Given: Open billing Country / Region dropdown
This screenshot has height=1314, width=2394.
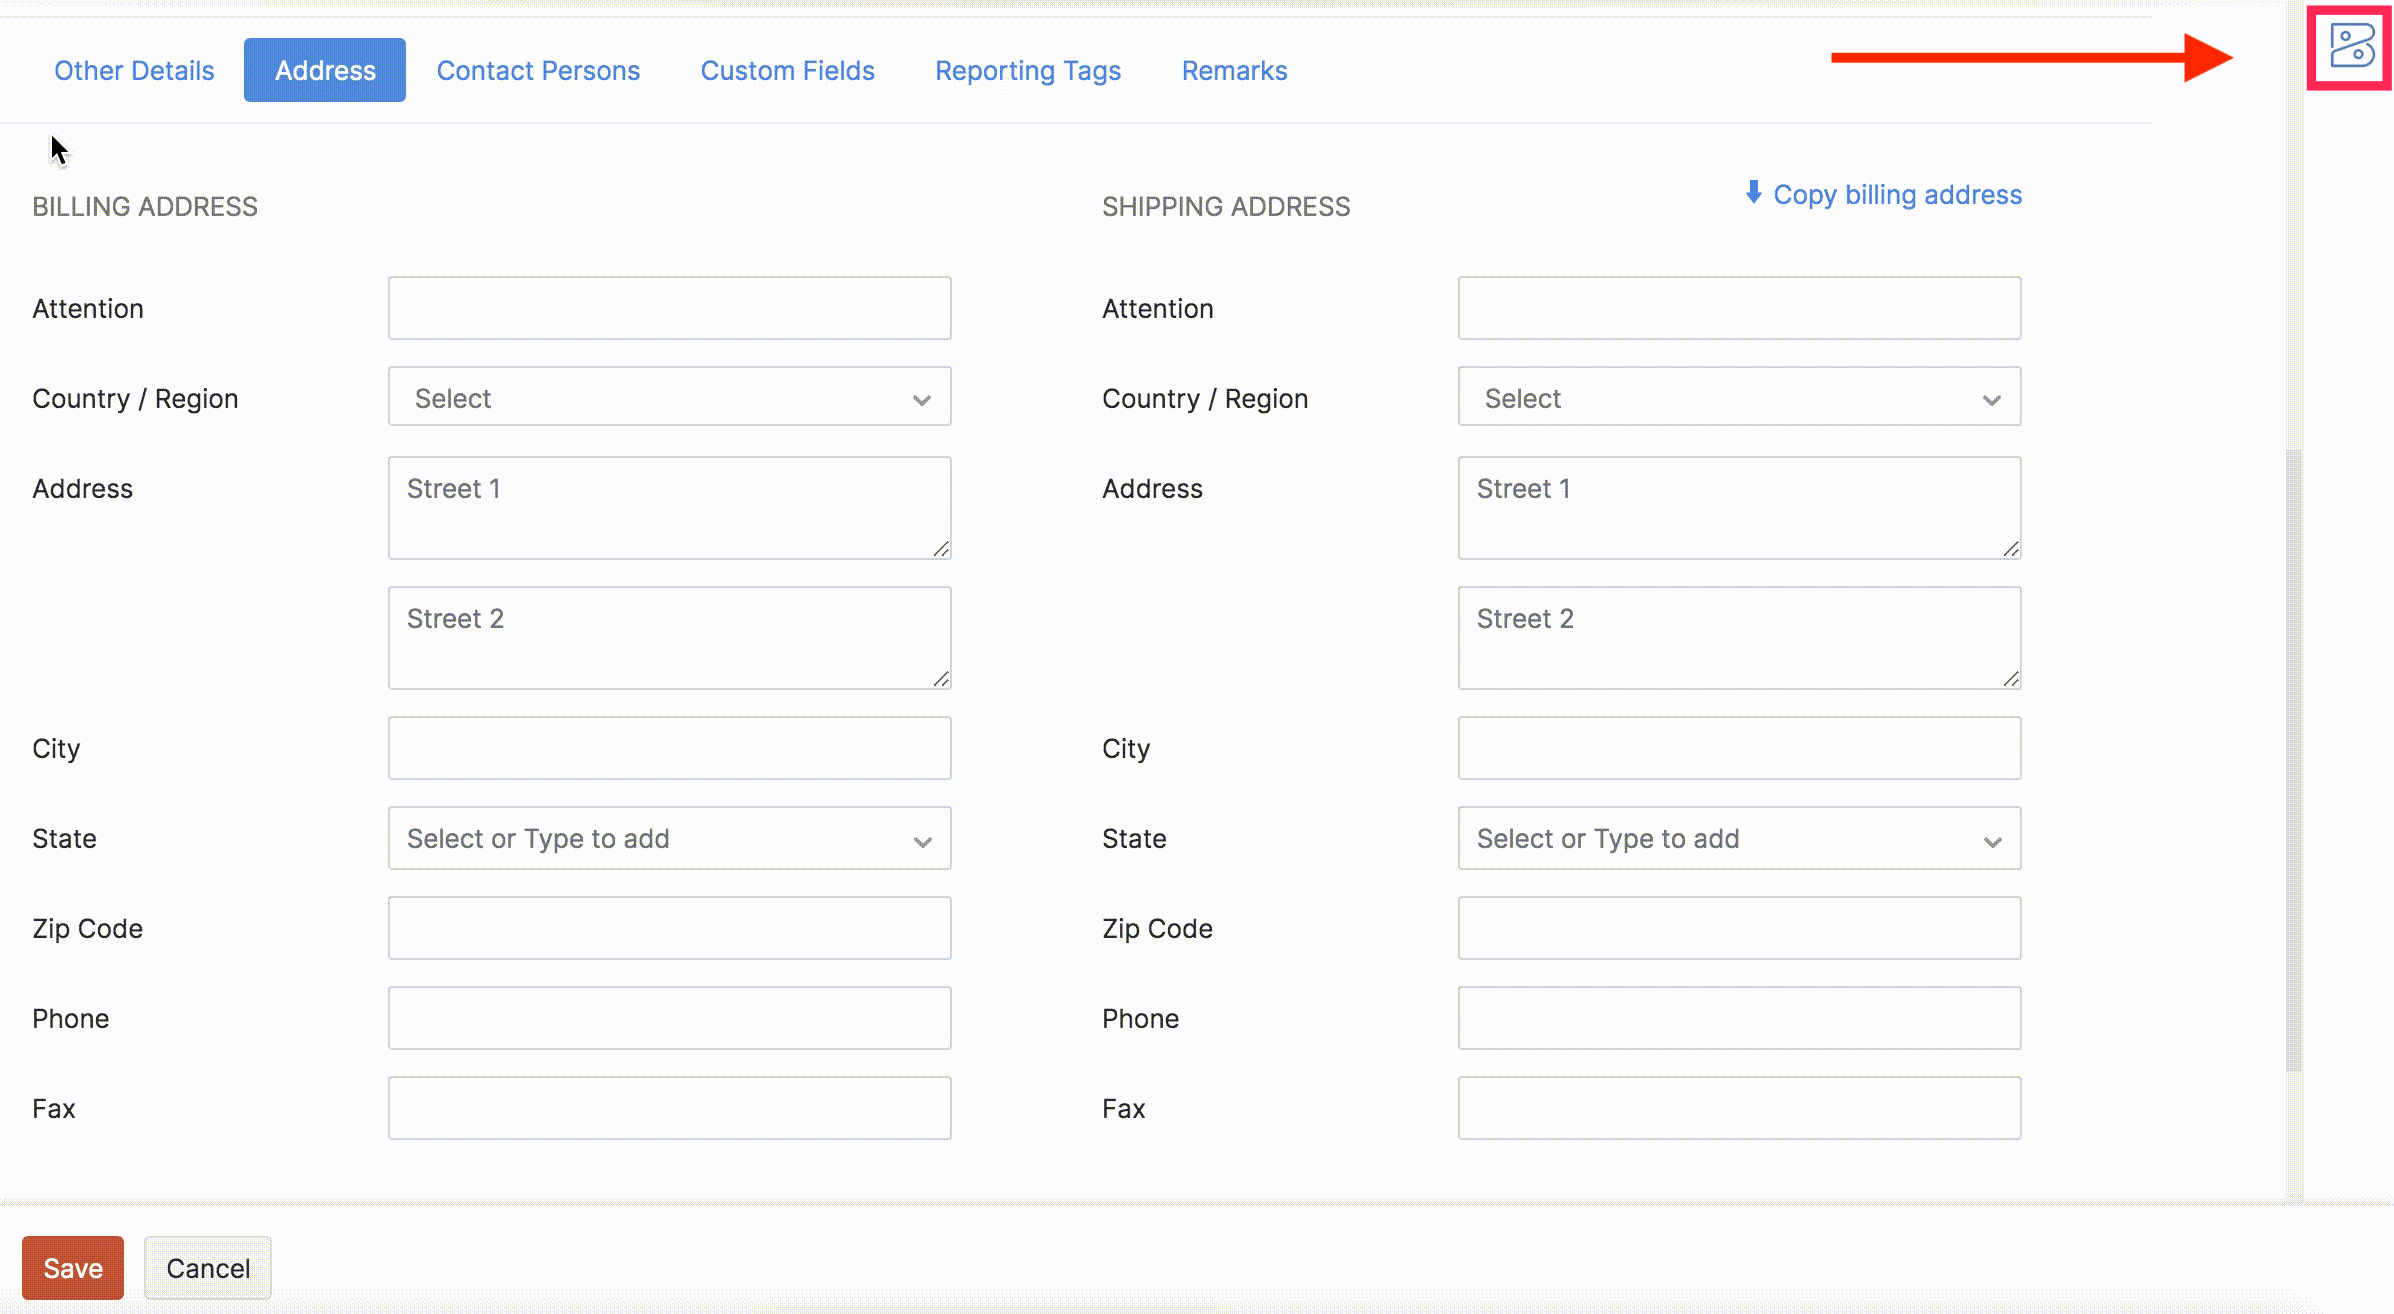Looking at the screenshot, I should tap(669, 398).
